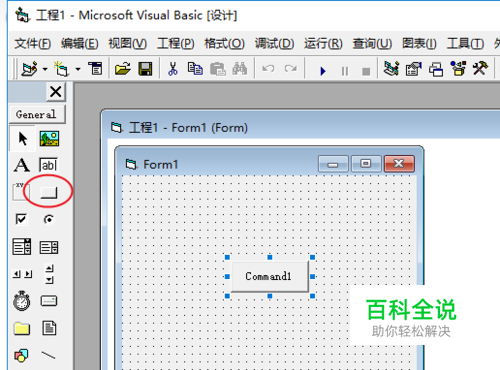Select the OptionButton tool in toolbox
Viewport: 500px width, 370px height.
click(49, 219)
